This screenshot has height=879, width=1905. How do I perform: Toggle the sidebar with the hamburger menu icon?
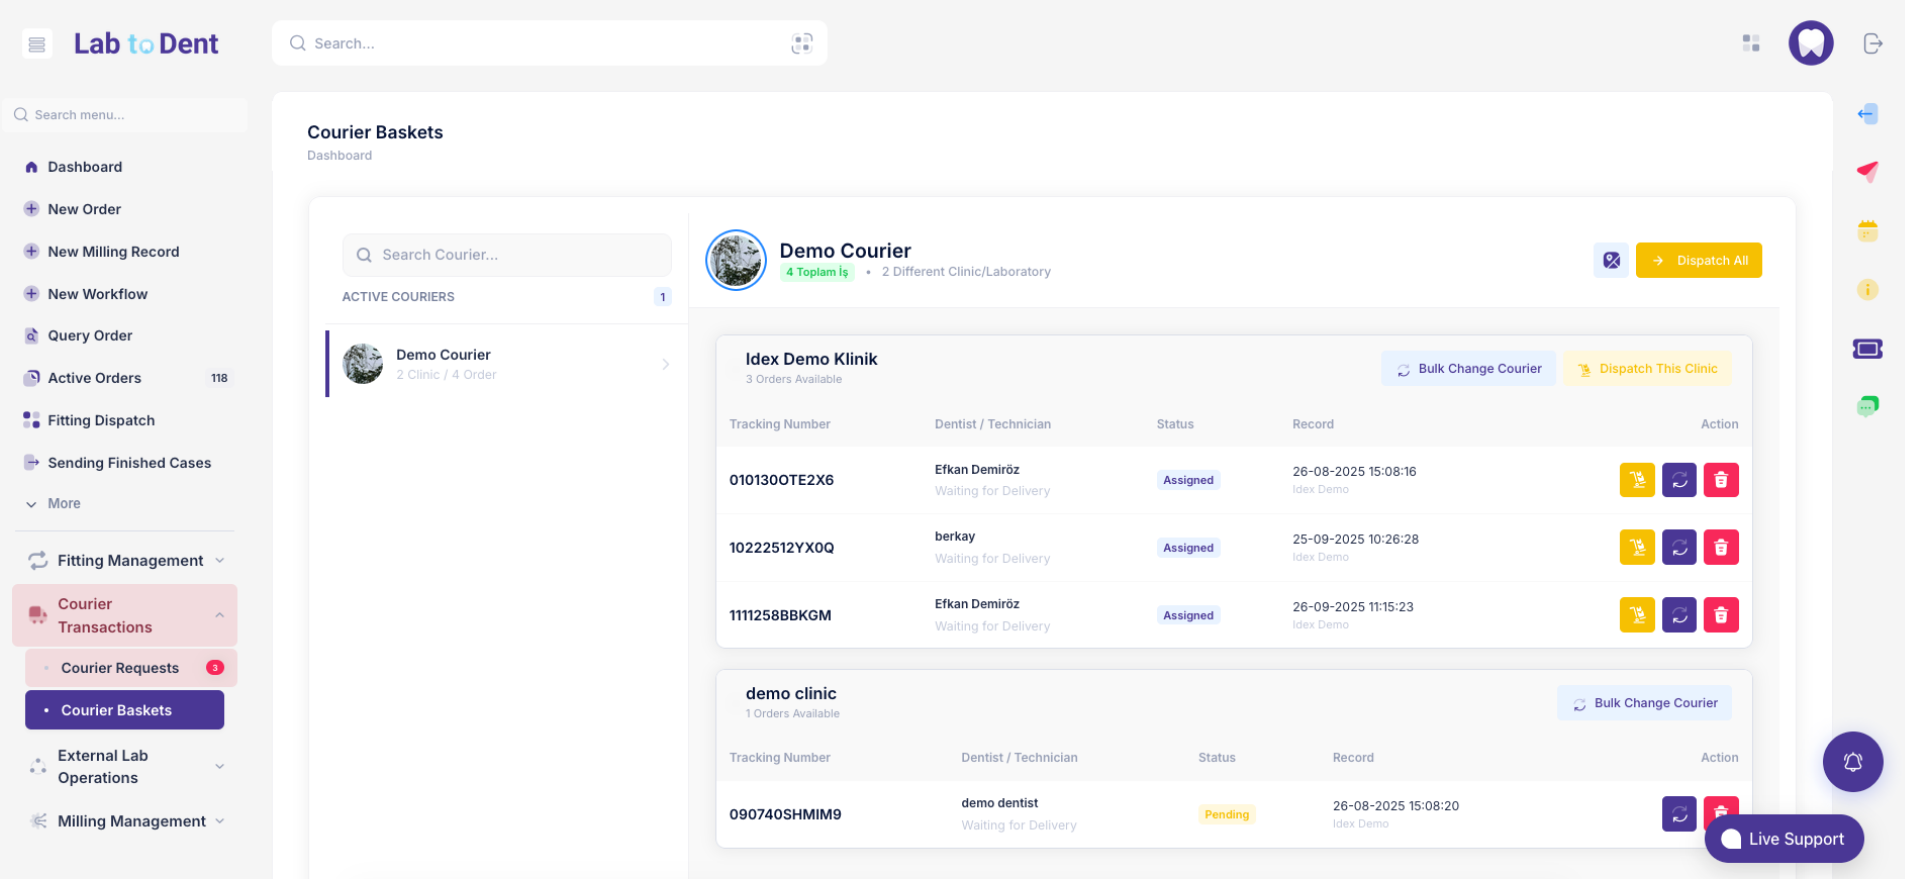pos(37,44)
